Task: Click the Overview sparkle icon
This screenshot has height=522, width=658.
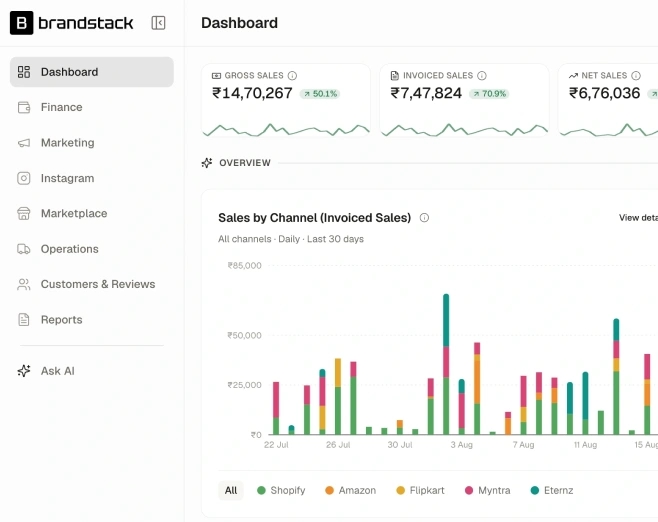Action: coord(207,163)
